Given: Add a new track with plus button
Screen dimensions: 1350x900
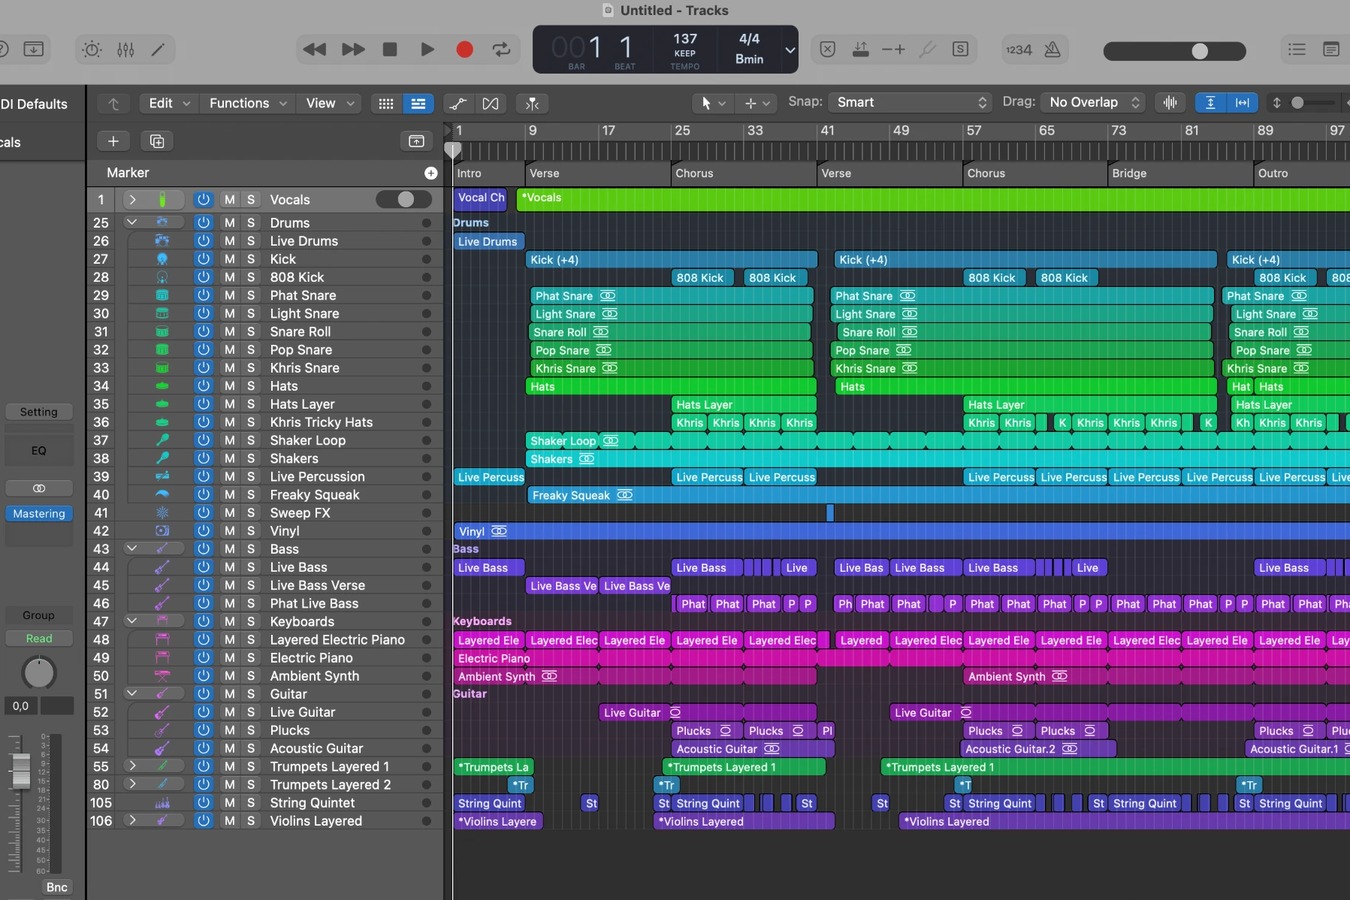Looking at the screenshot, I should point(113,141).
